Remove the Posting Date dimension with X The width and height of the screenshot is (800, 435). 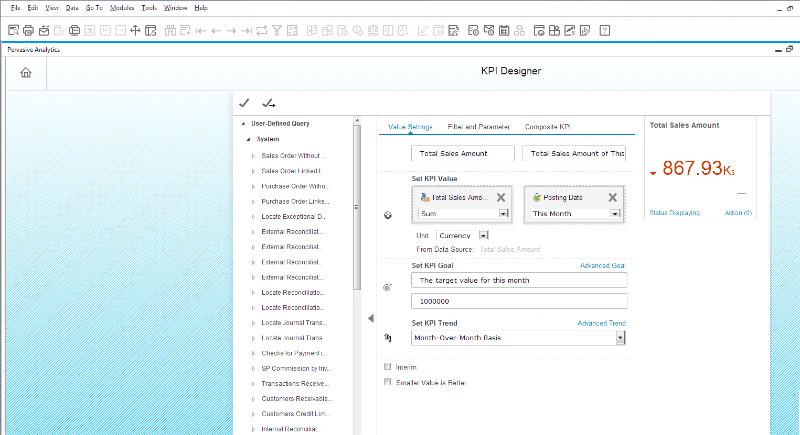pos(614,197)
